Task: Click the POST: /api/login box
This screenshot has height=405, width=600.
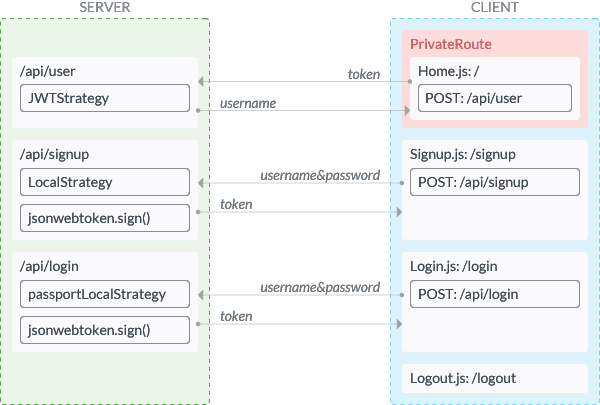Action: (495, 294)
